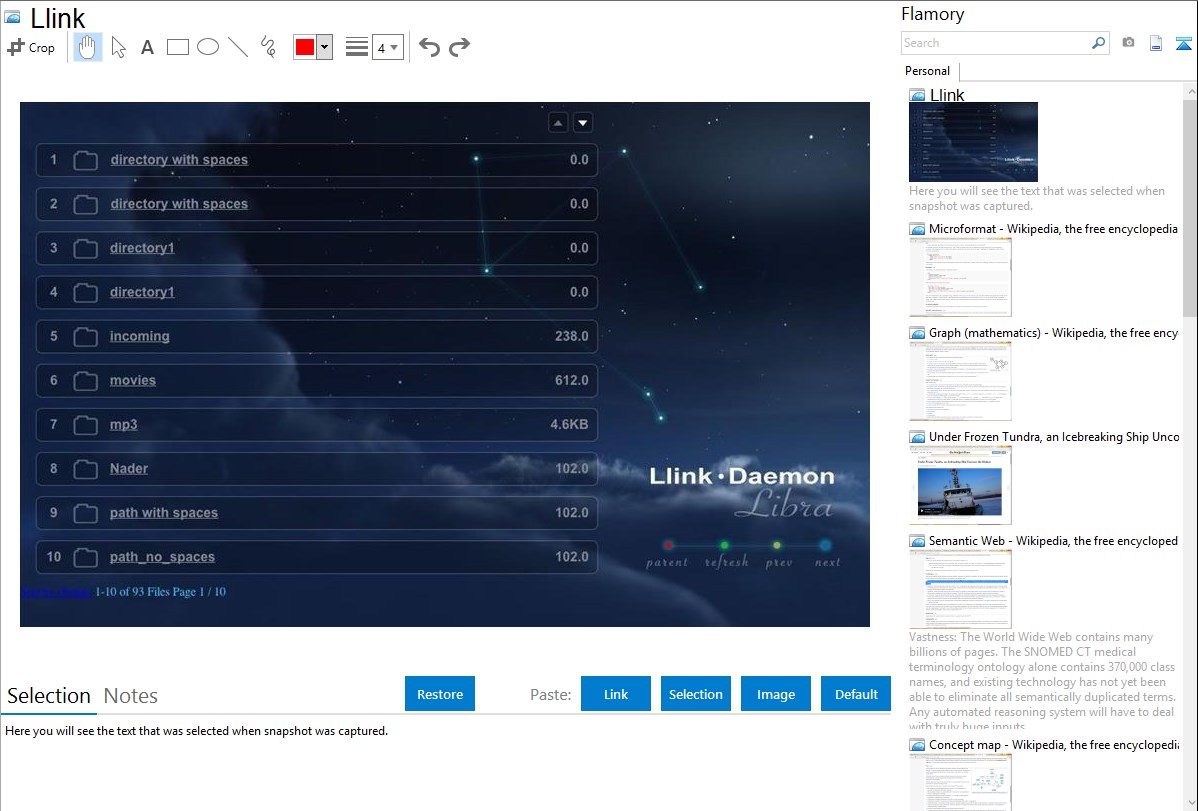The height and width of the screenshot is (811, 1198).
Task: Click the red color swatch
Action: (305, 47)
